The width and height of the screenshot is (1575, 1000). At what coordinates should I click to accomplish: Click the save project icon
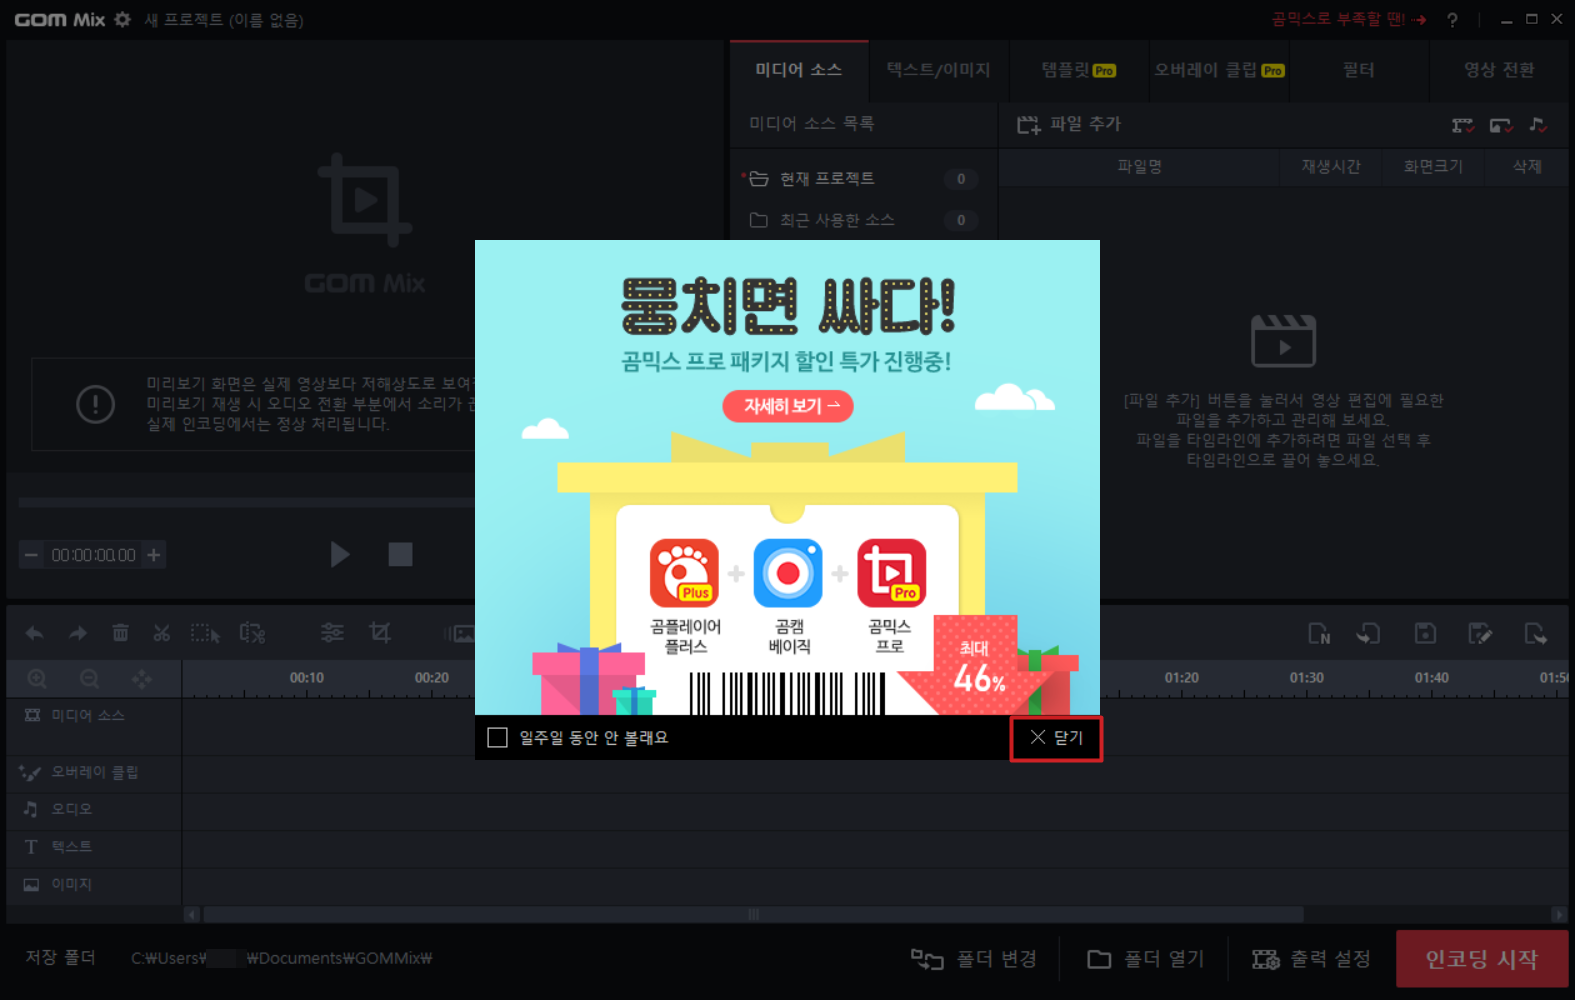click(x=1425, y=634)
